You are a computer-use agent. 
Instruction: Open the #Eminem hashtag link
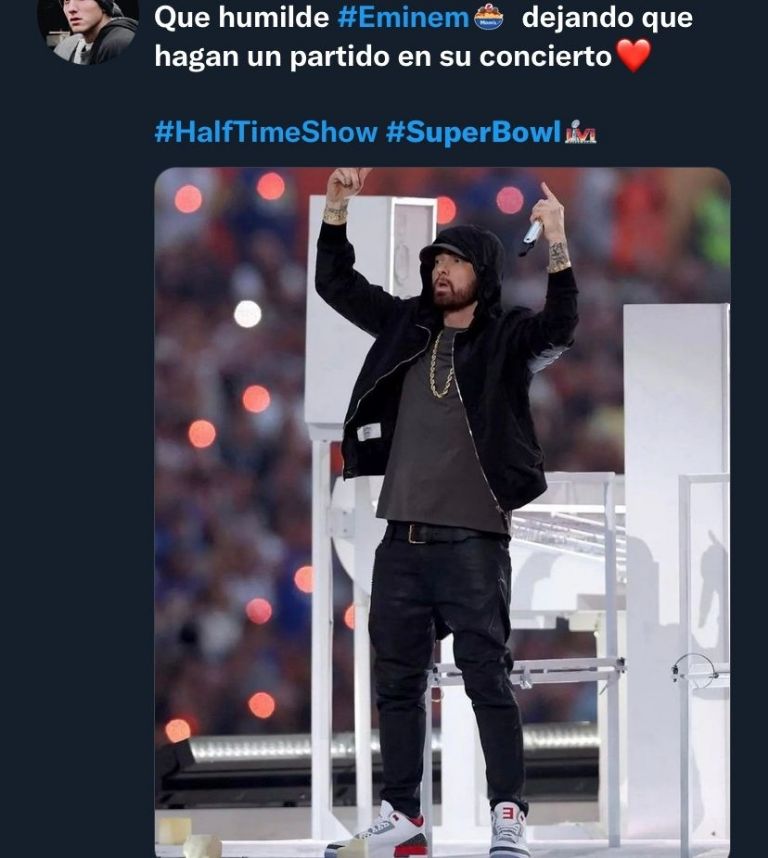(x=403, y=18)
